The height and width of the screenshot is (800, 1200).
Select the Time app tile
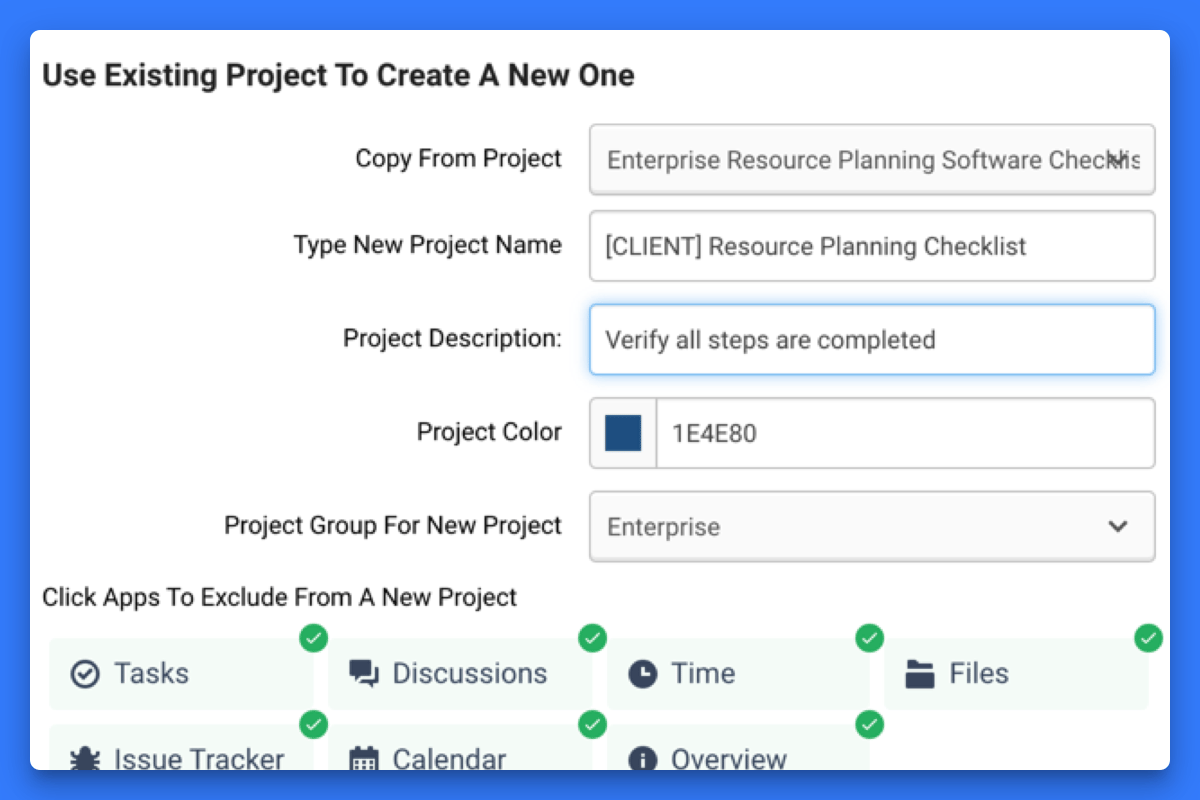(x=739, y=673)
